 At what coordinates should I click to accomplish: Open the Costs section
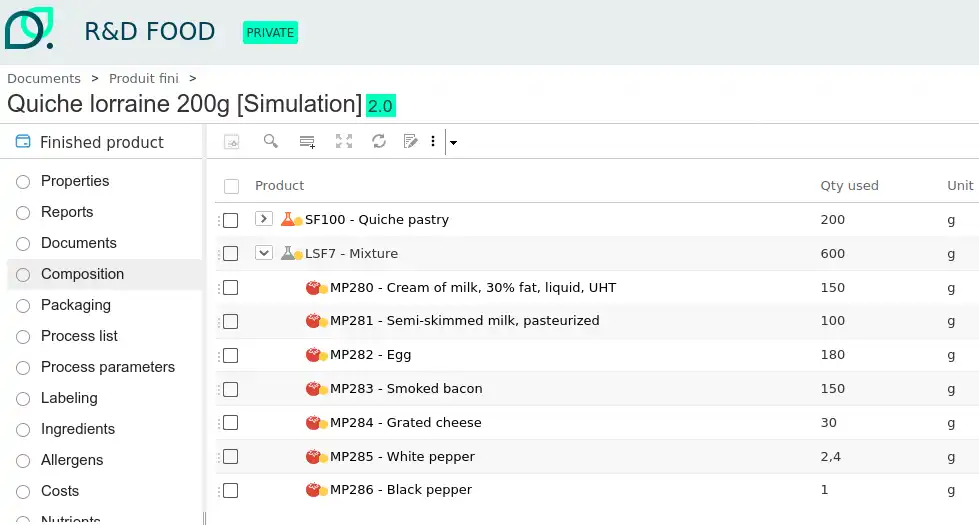pyautogui.click(x=60, y=491)
